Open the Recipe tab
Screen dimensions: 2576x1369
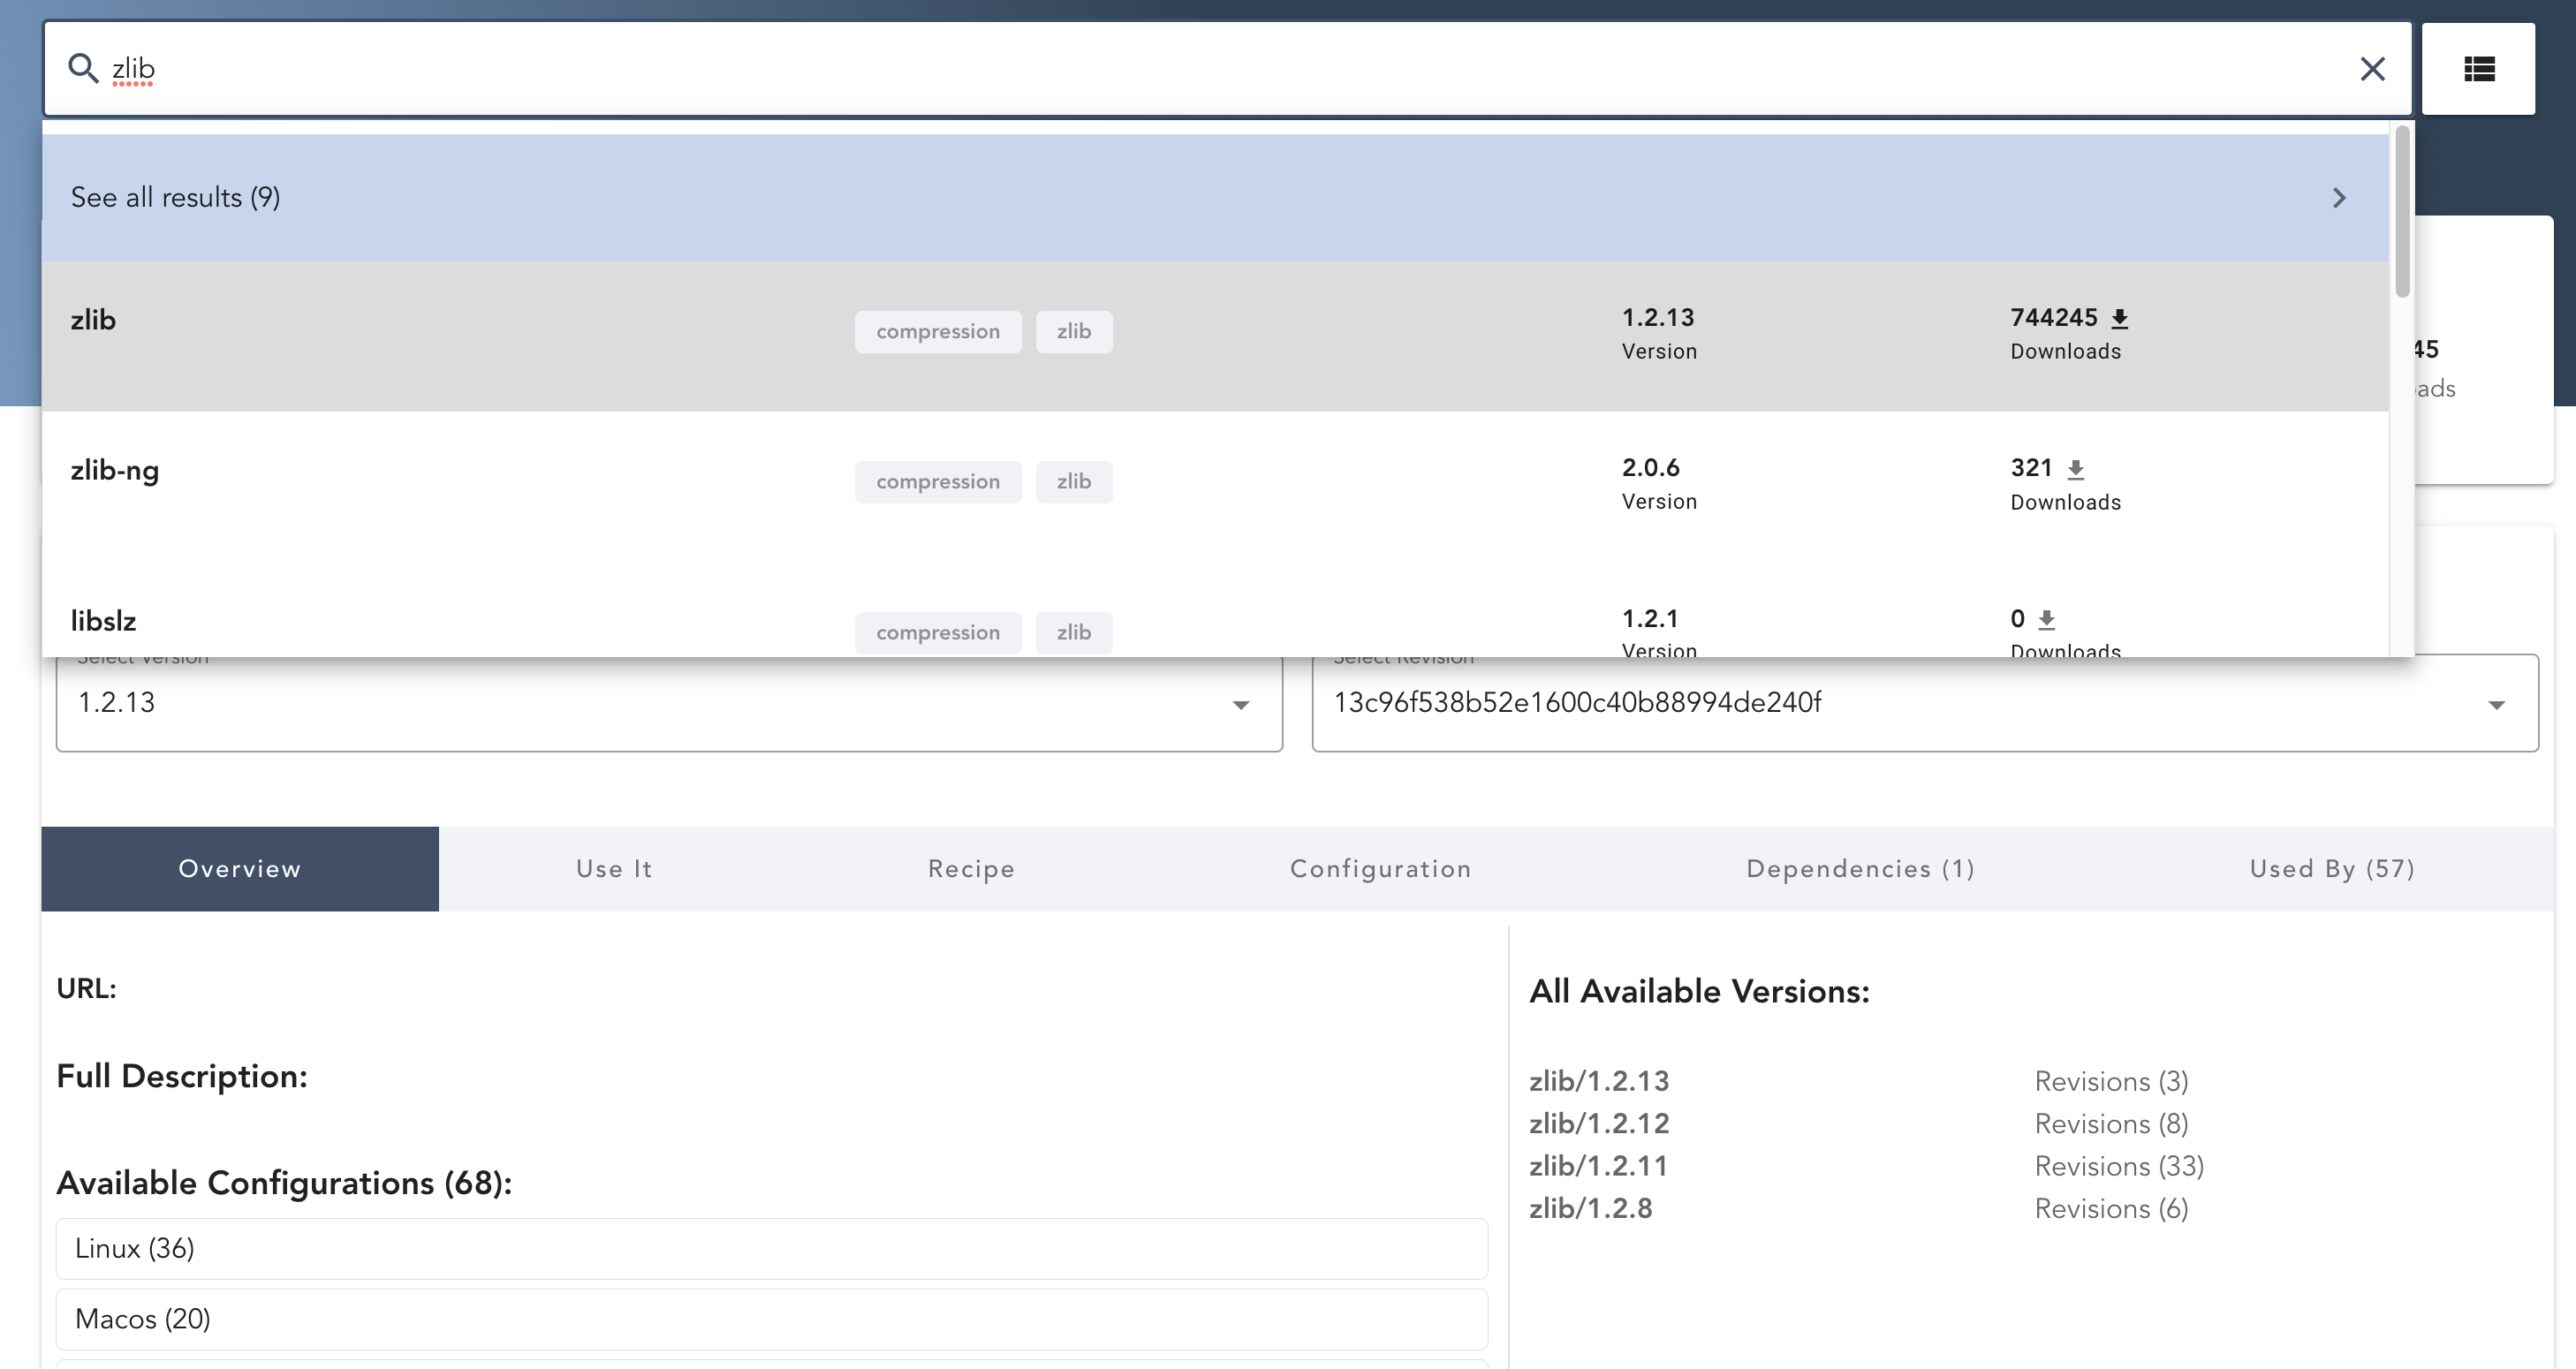point(970,868)
